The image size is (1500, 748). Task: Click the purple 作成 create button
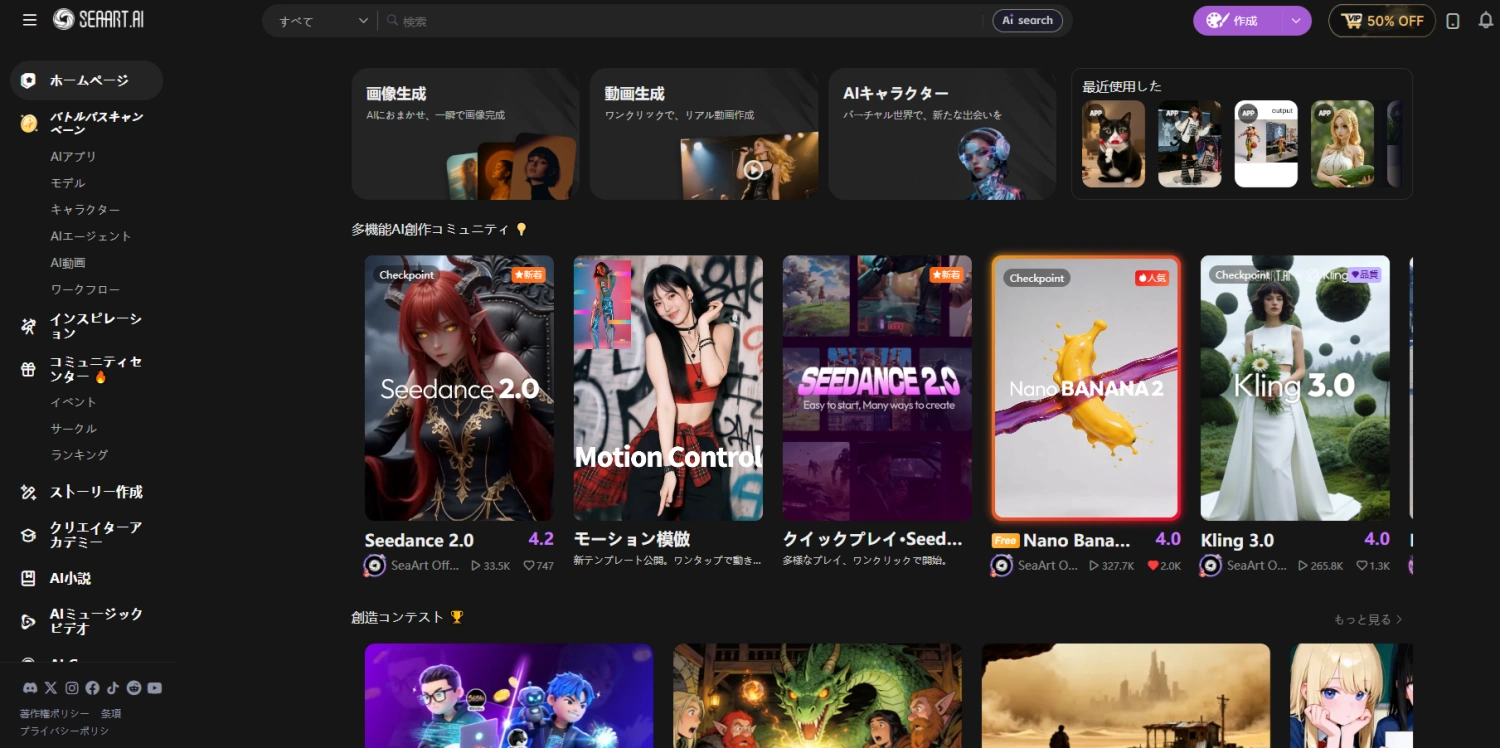[x=1239, y=21]
